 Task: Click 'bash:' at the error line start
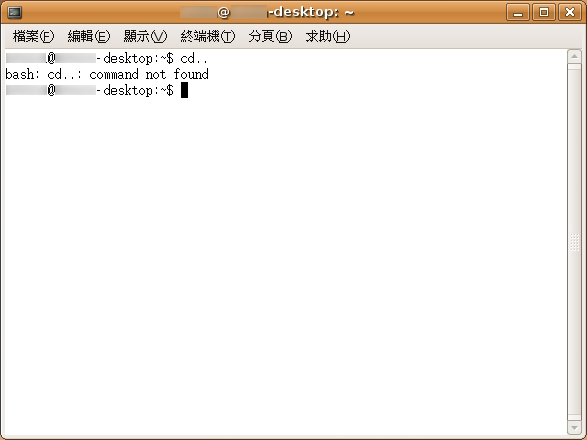[22, 74]
